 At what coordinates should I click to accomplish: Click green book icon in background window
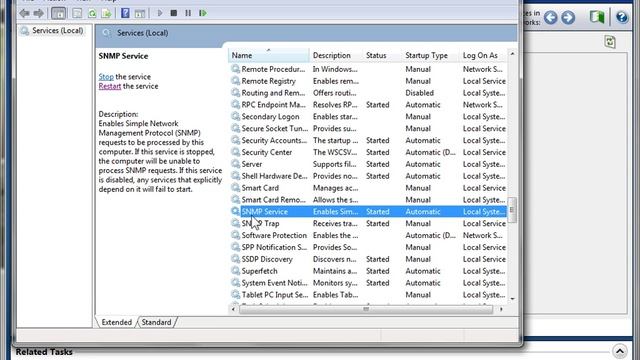pos(597,17)
